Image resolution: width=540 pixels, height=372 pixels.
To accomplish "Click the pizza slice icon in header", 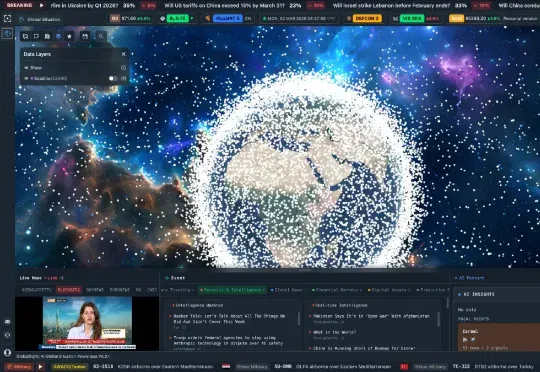I will tap(207, 18).
